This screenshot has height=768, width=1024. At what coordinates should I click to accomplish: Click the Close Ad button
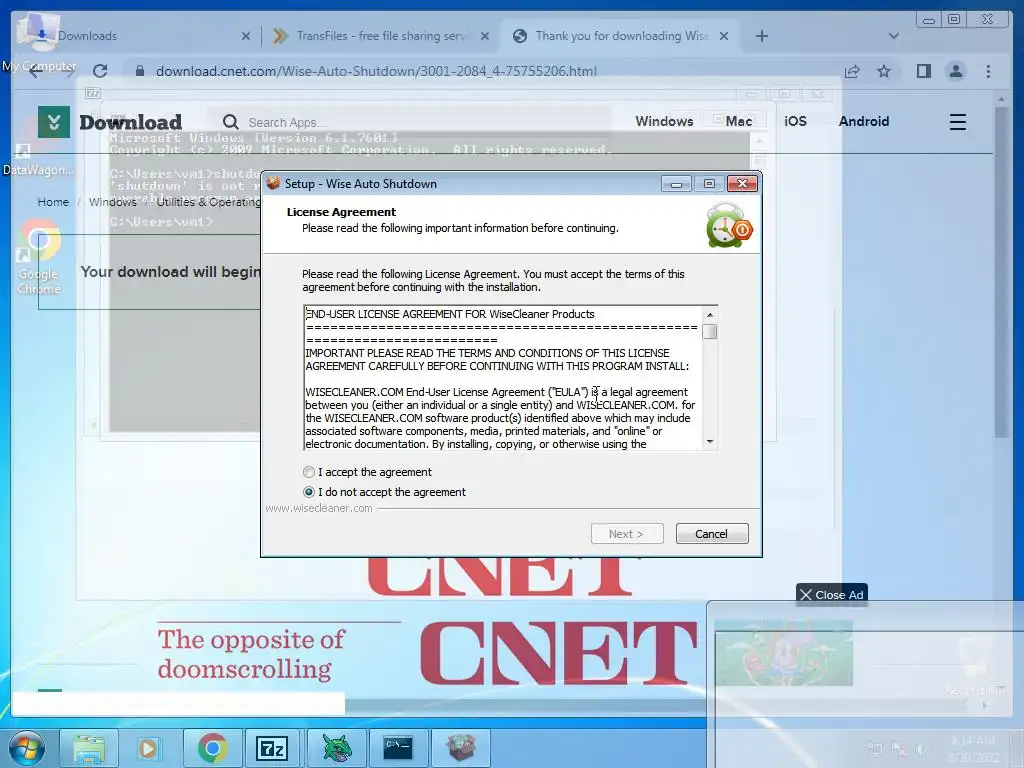tap(831, 595)
